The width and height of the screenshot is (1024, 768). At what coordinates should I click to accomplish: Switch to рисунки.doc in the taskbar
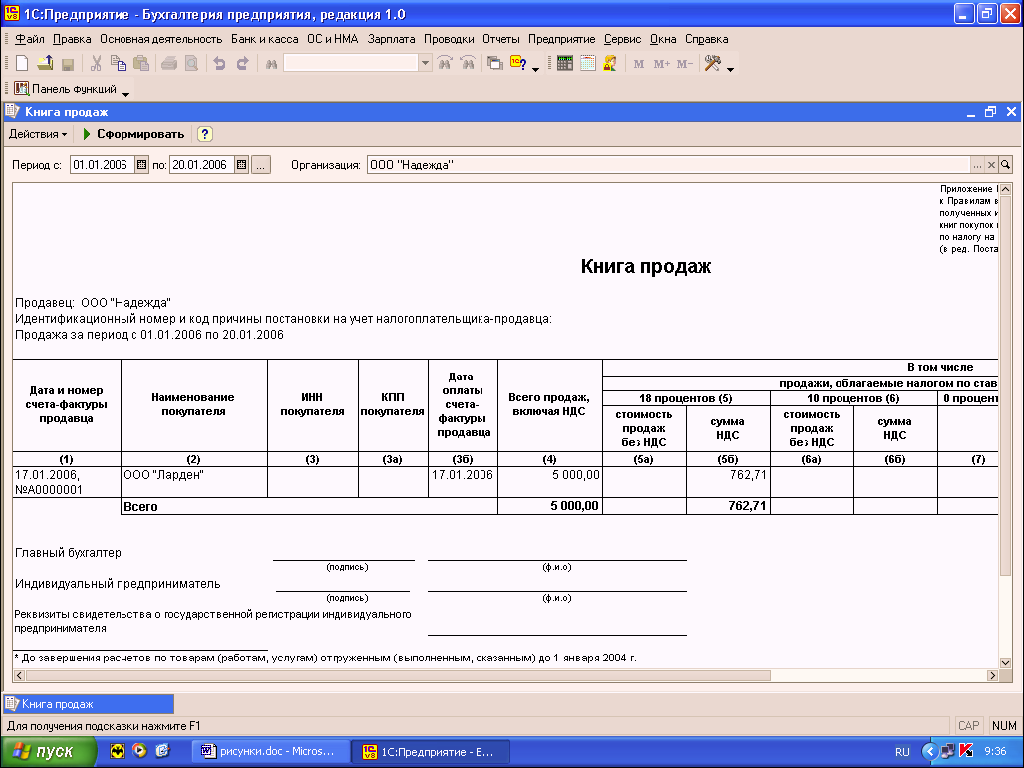[274, 751]
